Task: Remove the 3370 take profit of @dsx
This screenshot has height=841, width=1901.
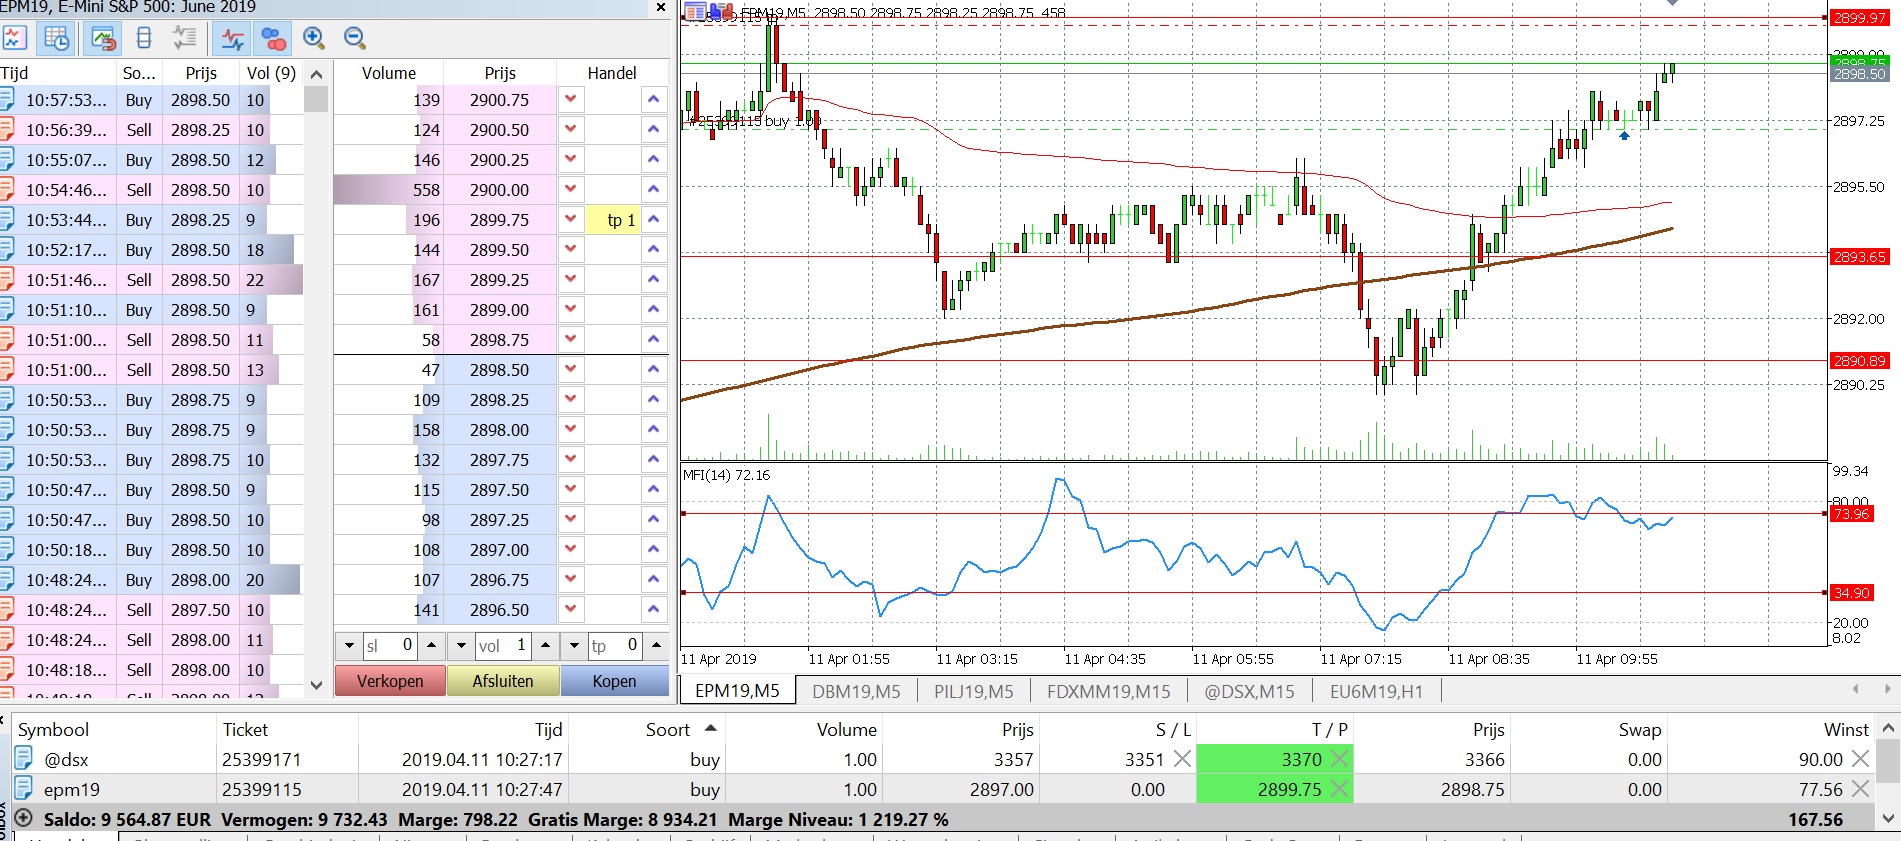Action: pyautogui.click(x=1340, y=759)
